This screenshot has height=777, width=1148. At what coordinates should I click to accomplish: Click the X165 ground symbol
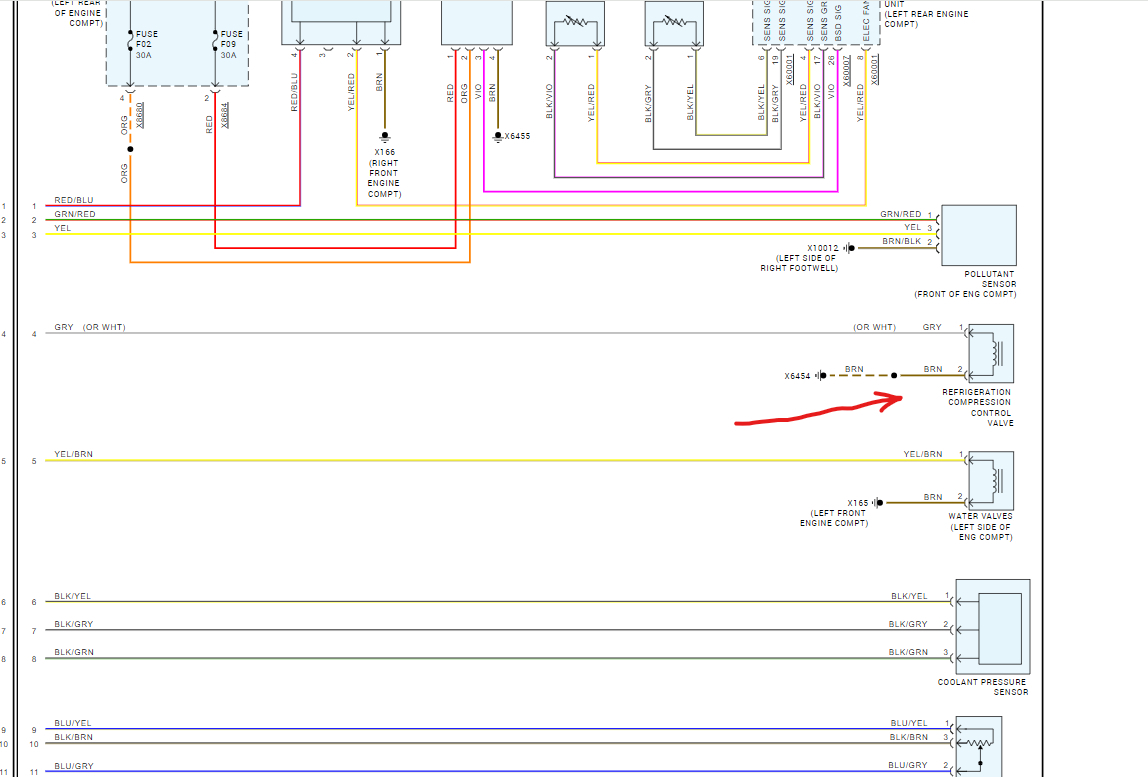click(877, 503)
